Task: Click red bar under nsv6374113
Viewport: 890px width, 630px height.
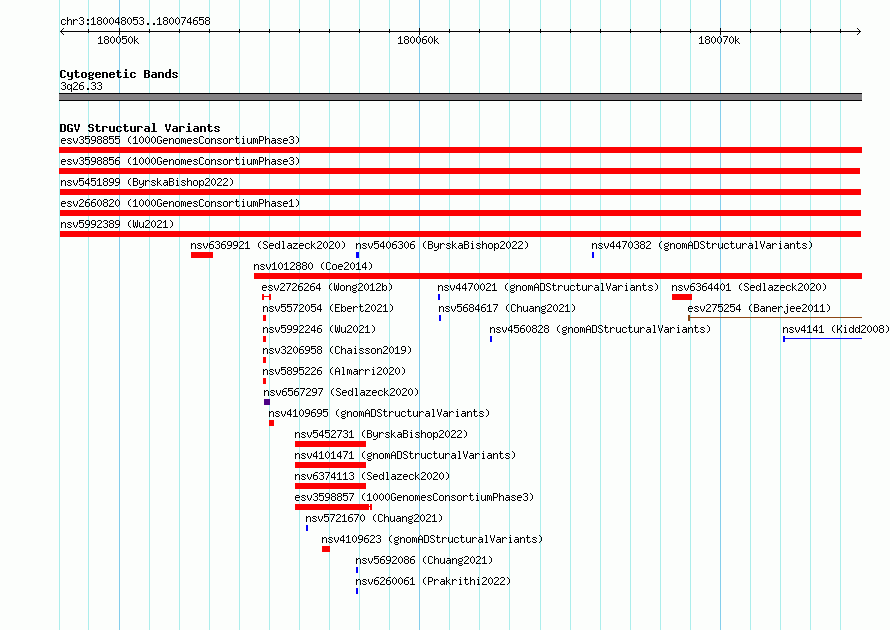Action: tap(330, 486)
